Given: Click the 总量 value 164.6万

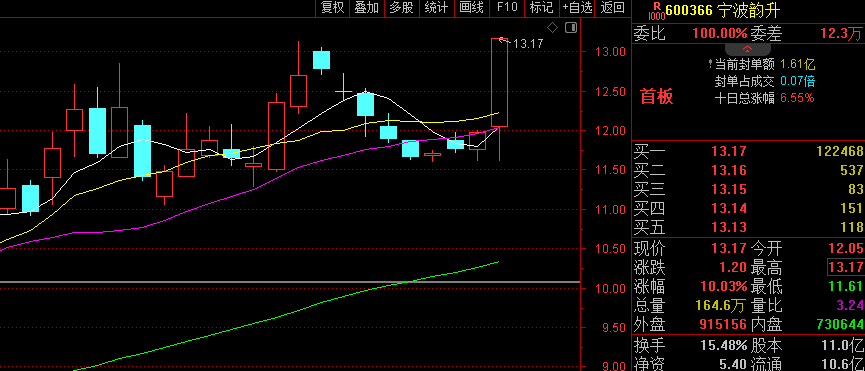Looking at the screenshot, I should [719, 305].
